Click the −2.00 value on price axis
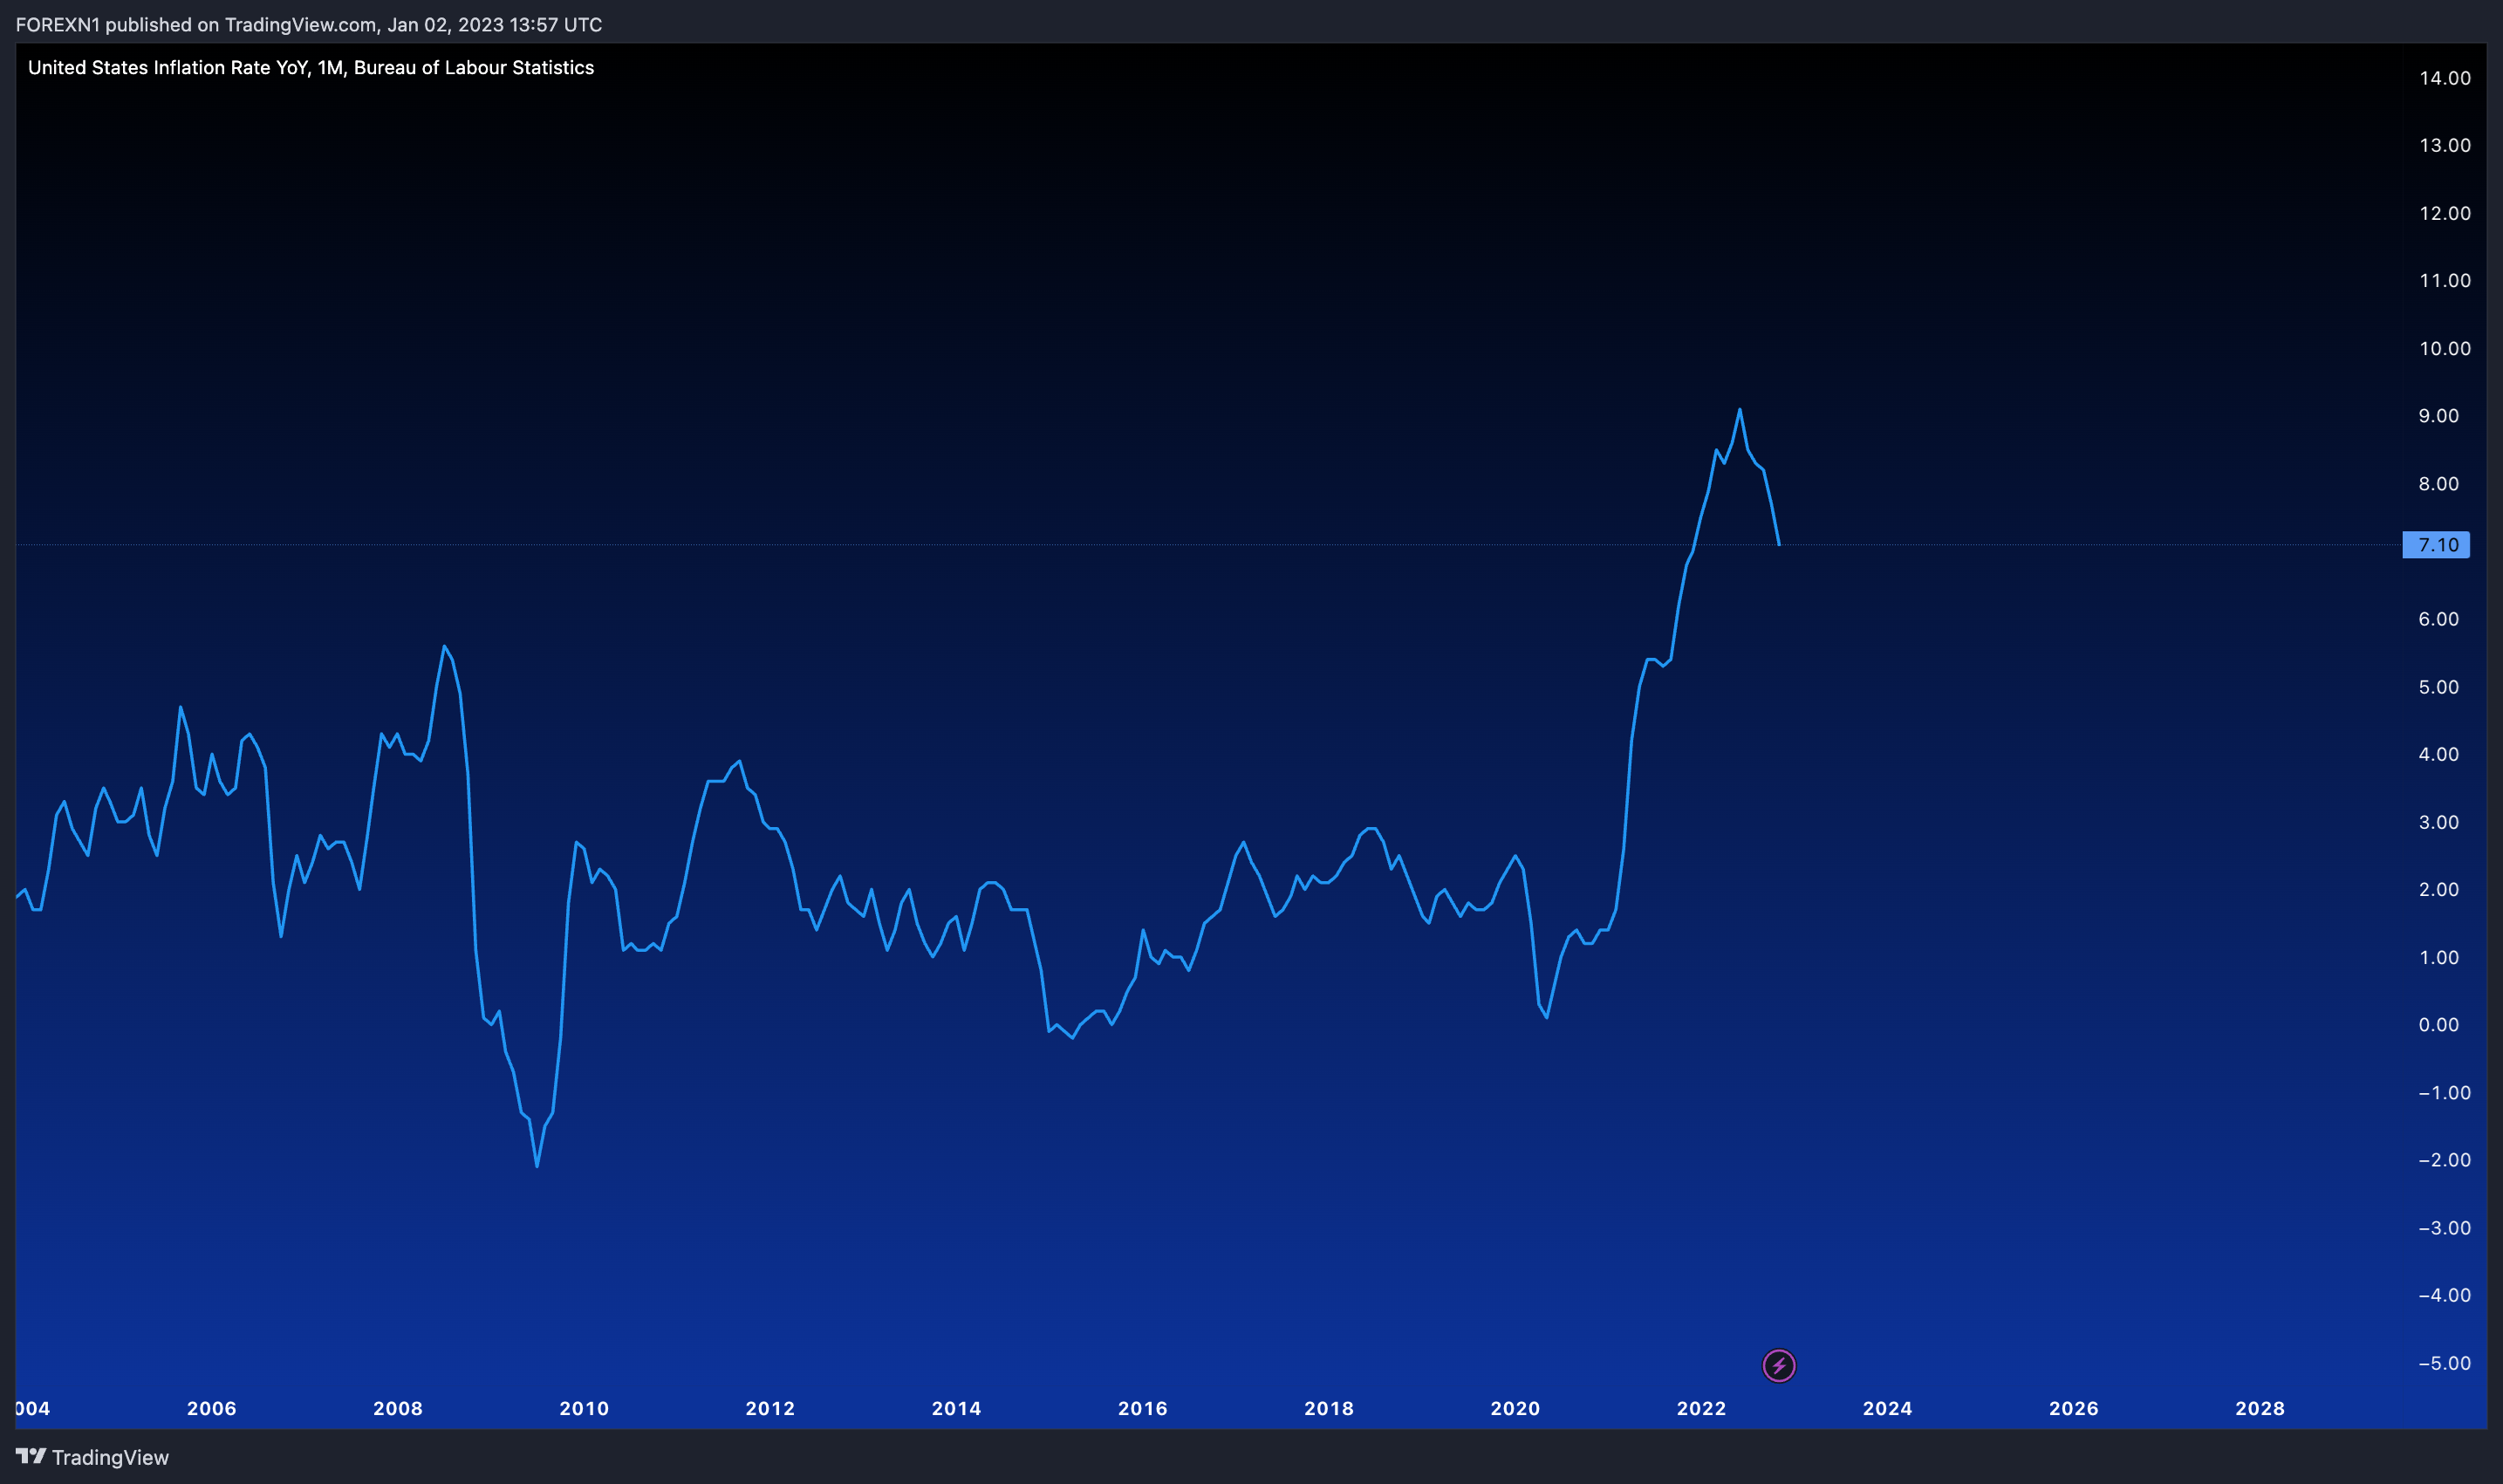Viewport: 2503px width, 1484px height. coord(2445,1160)
